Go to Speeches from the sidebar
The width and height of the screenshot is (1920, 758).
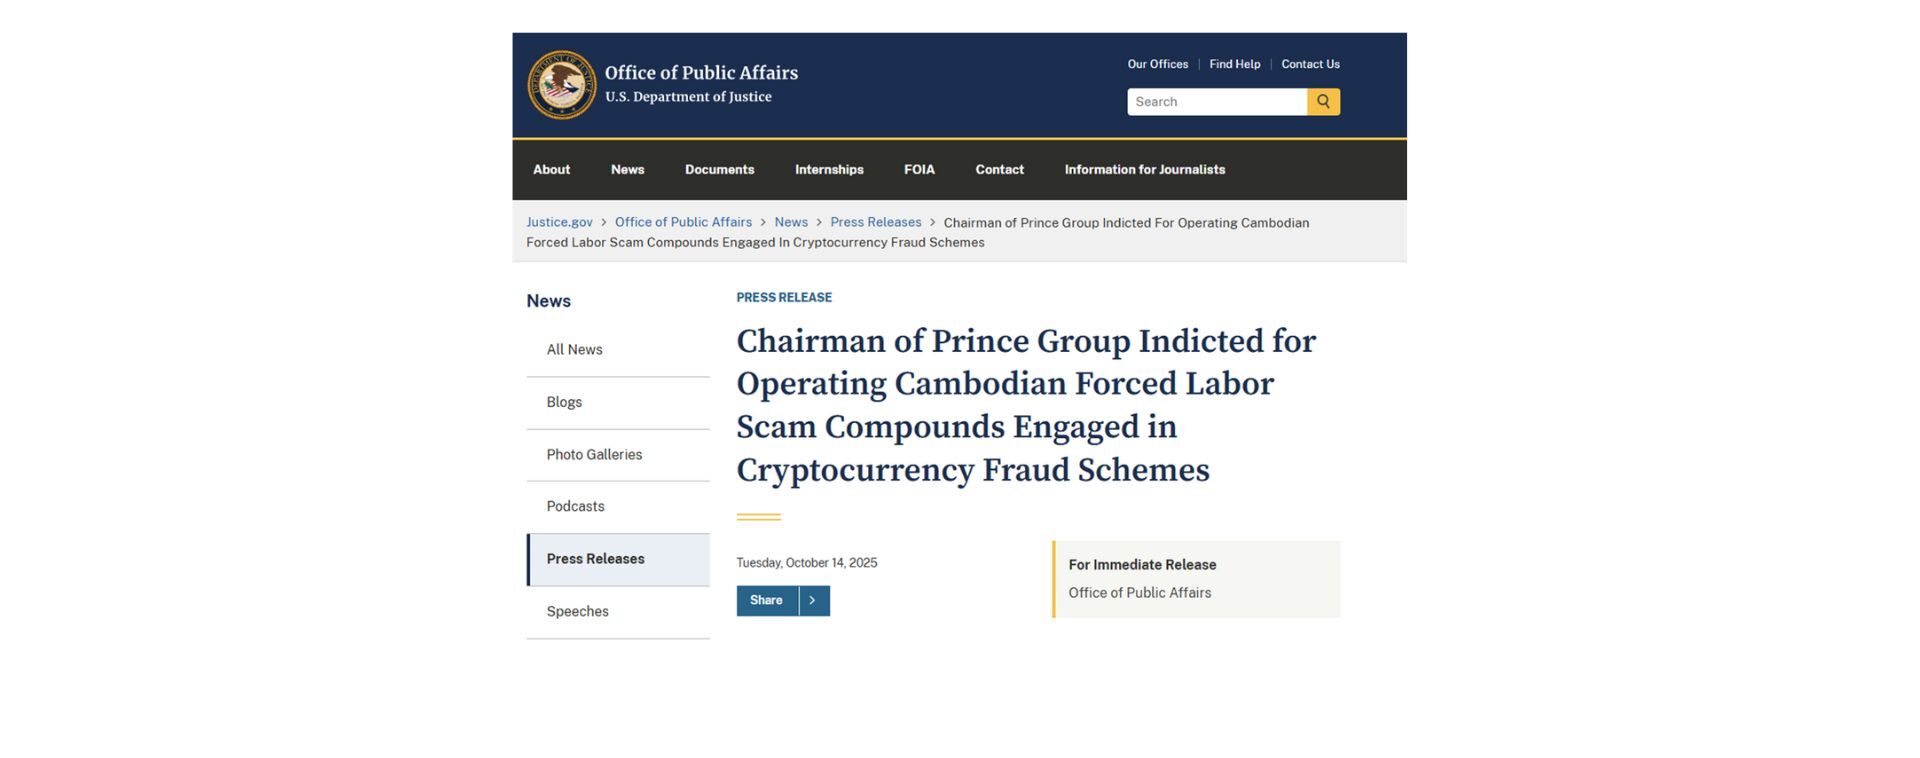pos(577,611)
